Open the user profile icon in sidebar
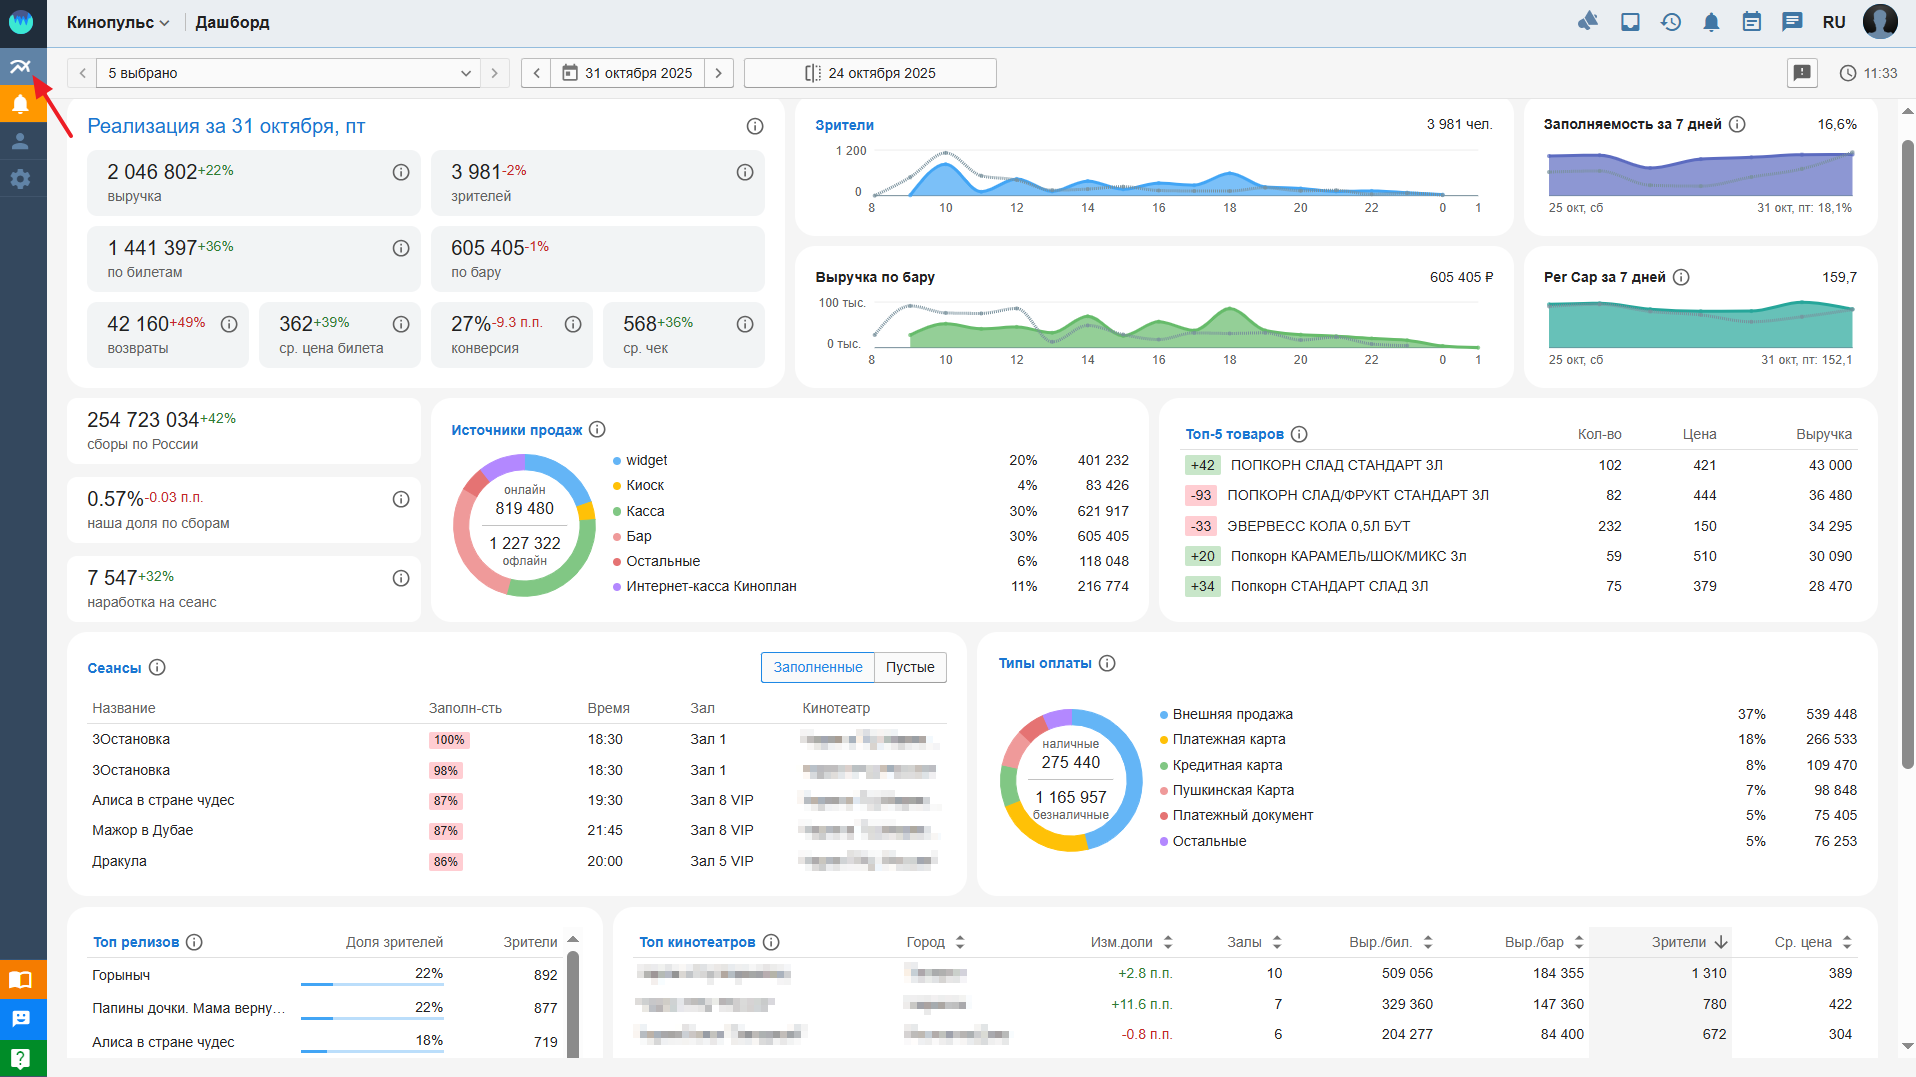 [x=21, y=142]
